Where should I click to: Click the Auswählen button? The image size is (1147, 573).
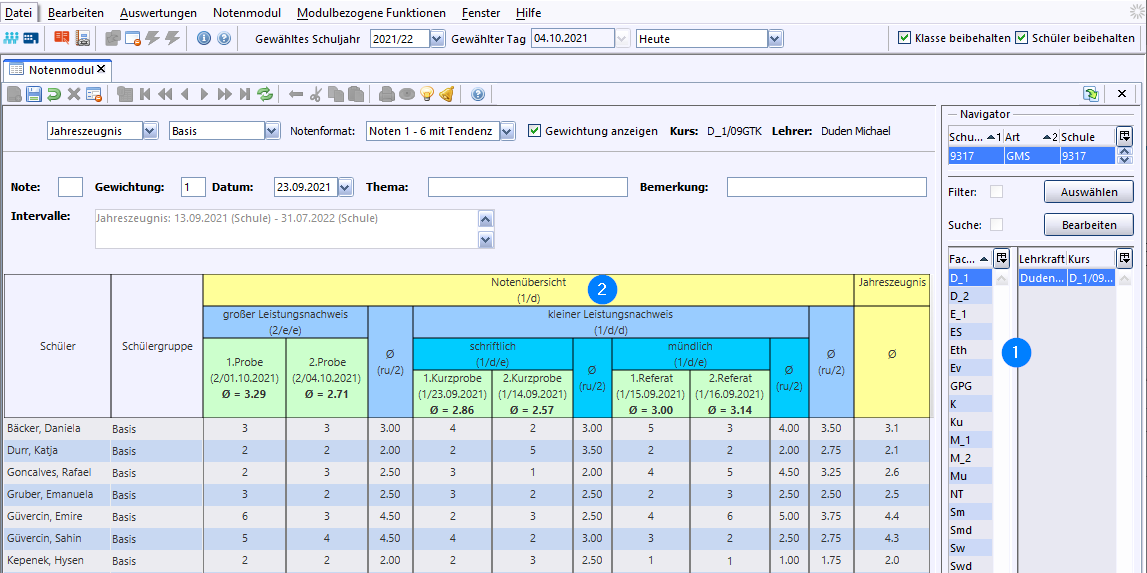pyautogui.click(x=1089, y=192)
